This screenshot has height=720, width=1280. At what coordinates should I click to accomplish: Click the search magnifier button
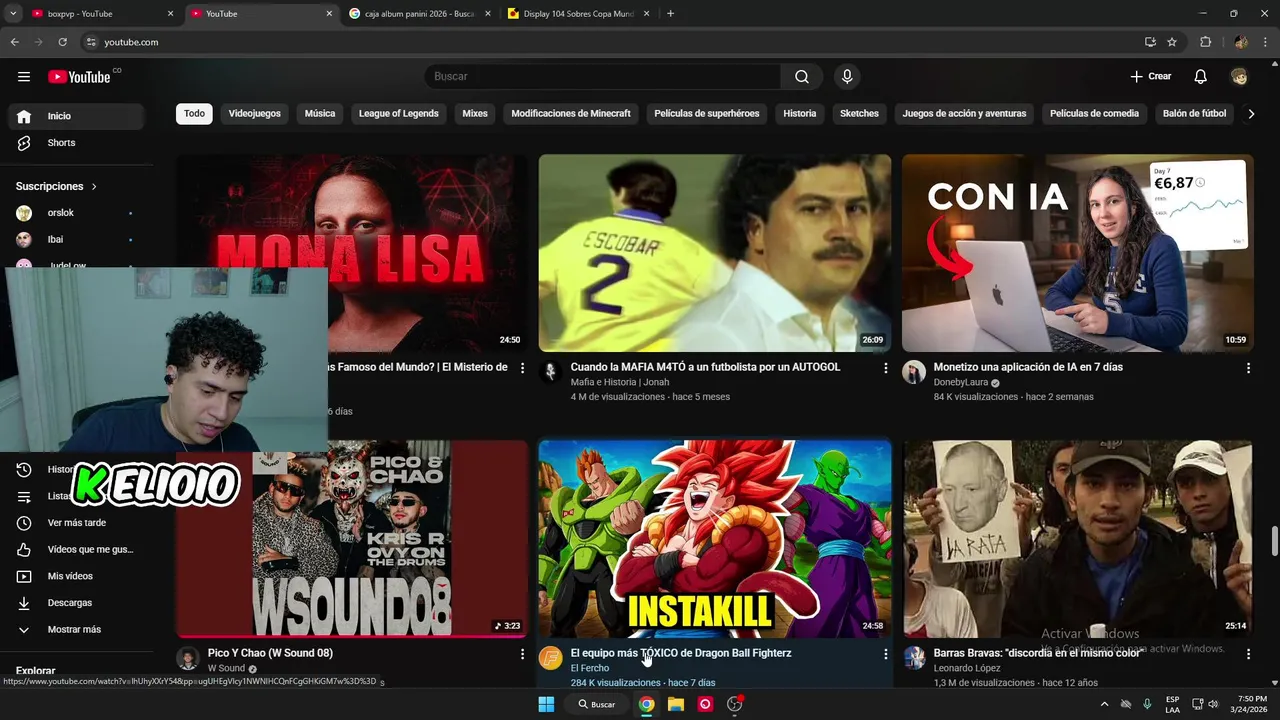(x=802, y=77)
